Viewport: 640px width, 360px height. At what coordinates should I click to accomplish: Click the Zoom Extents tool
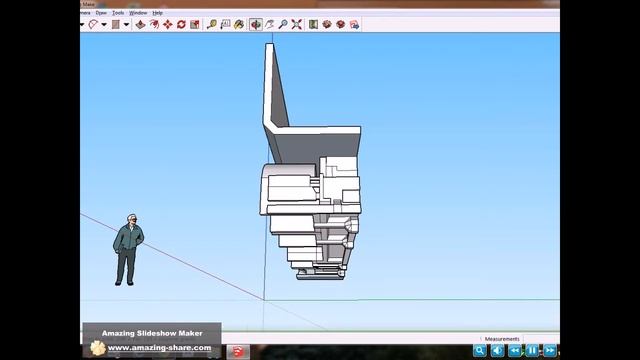(x=297, y=24)
